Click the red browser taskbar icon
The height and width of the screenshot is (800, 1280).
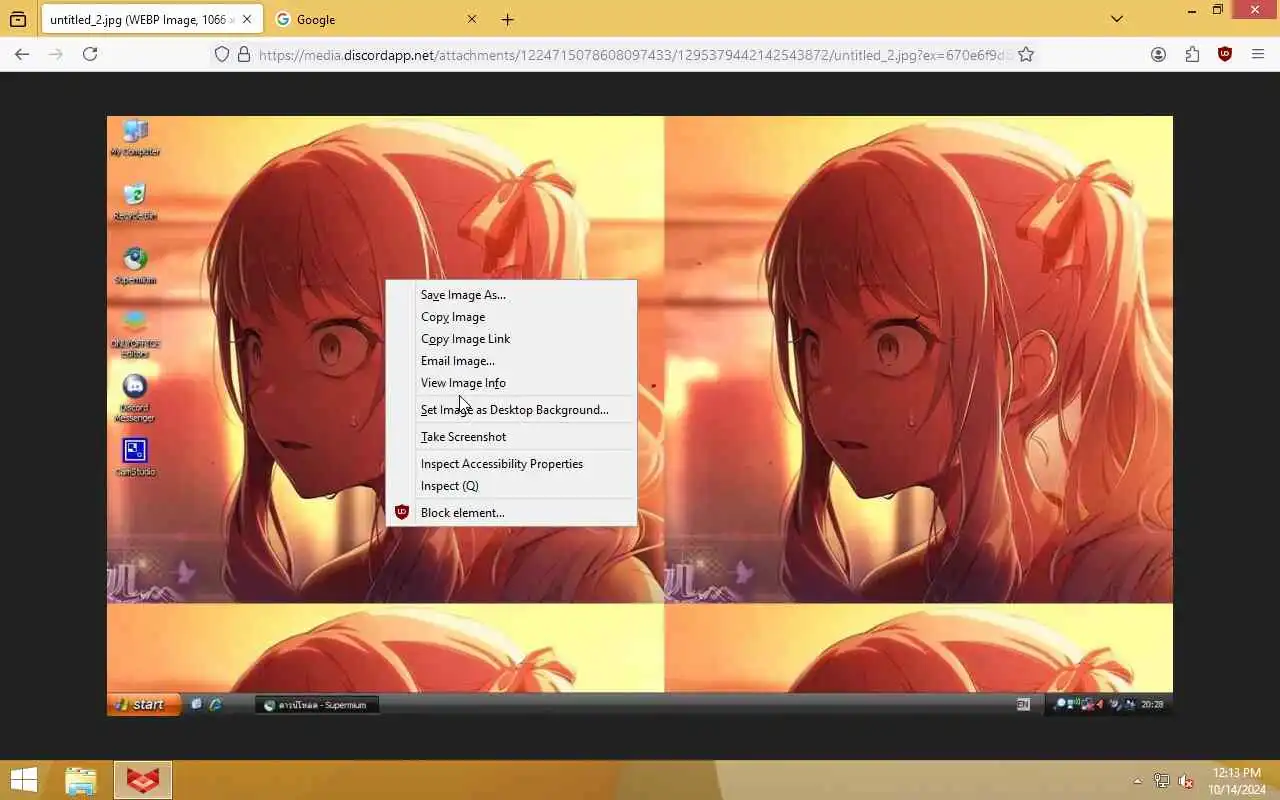(x=143, y=780)
